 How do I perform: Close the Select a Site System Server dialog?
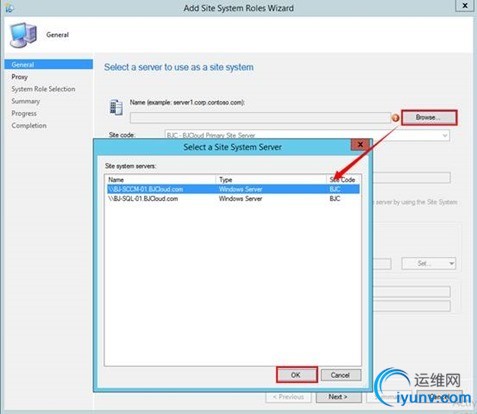tap(360, 145)
